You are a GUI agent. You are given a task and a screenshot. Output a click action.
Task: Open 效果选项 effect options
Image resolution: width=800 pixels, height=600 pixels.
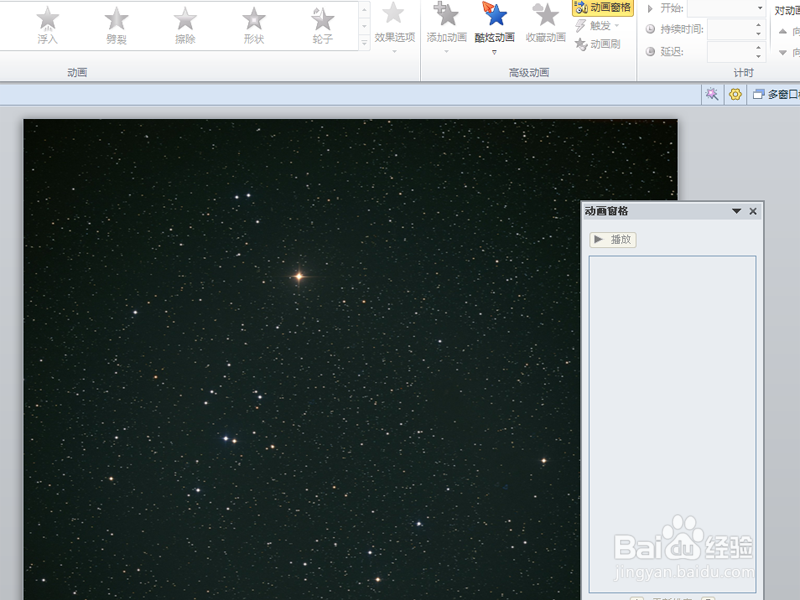pos(394,27)
